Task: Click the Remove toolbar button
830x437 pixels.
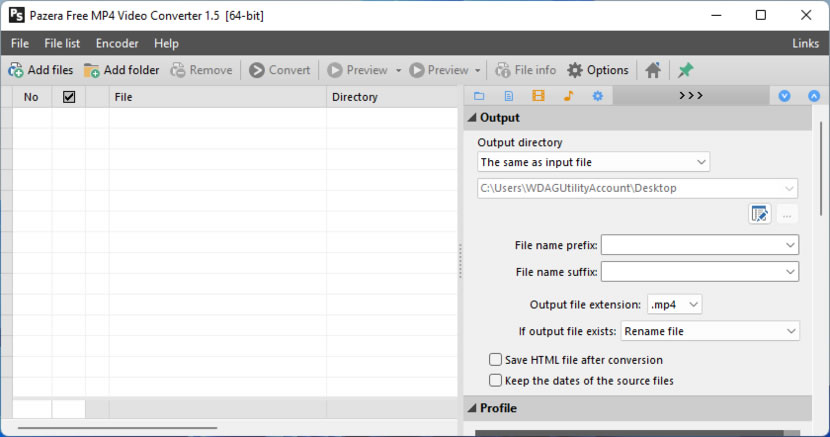Action: (202, 70)
